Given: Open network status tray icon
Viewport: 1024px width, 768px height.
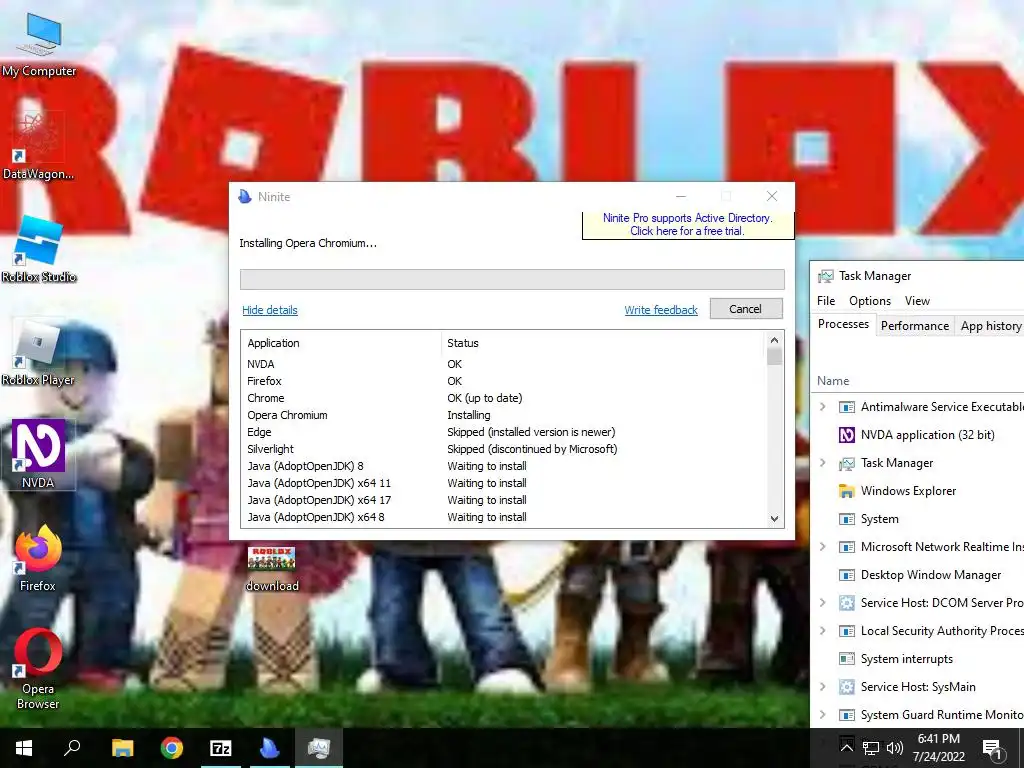Looking at the screenshot, I should pos(871,748).
